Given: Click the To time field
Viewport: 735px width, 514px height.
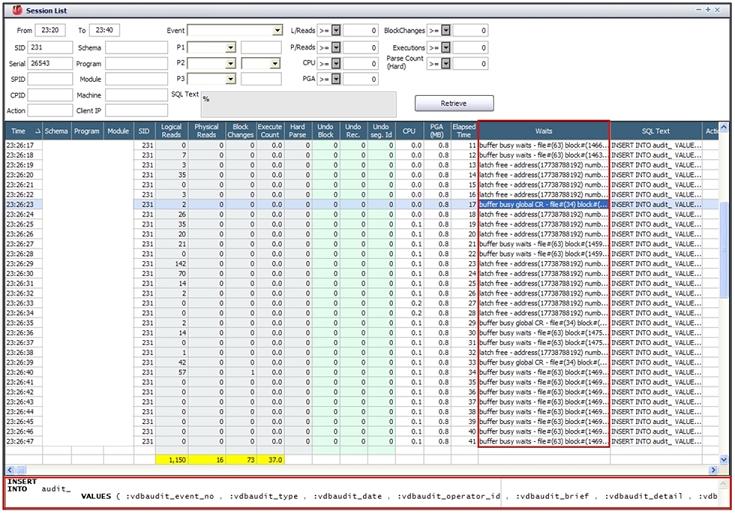Looking at the screenshot, I should click(x=104, y=30).
